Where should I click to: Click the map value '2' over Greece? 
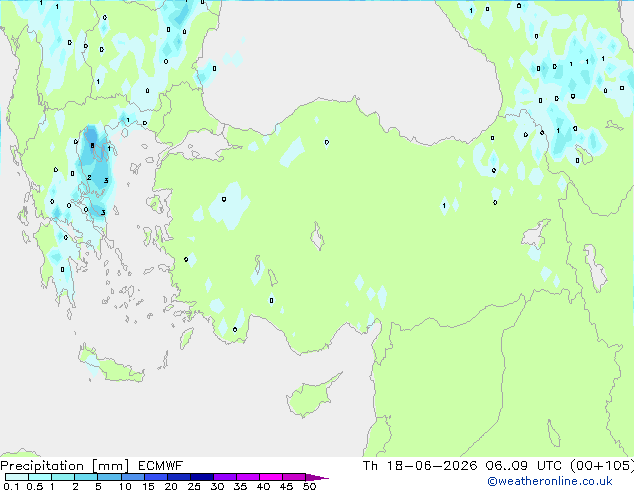(89, 177)
